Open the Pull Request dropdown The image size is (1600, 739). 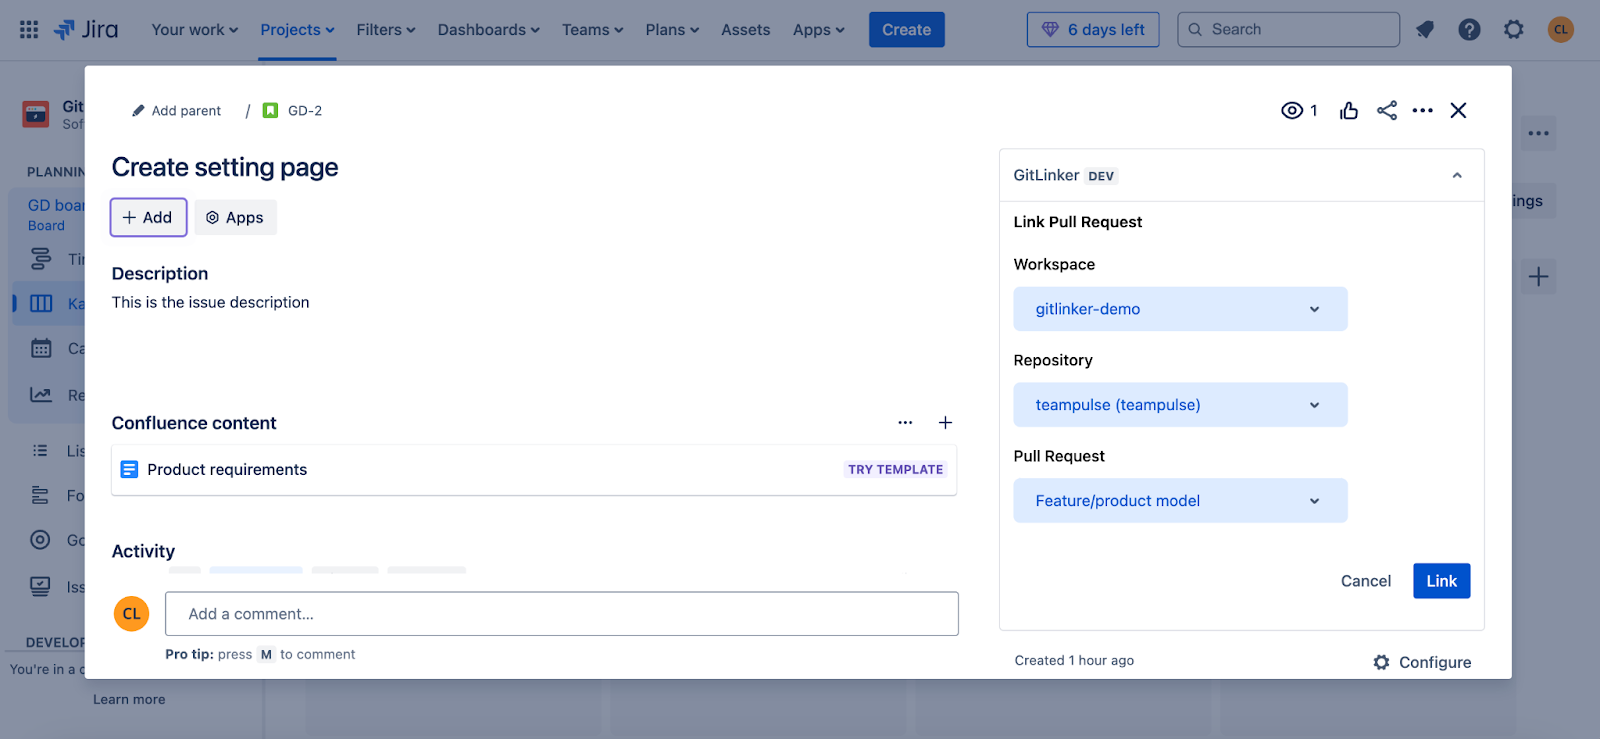tap(1180, 501)
